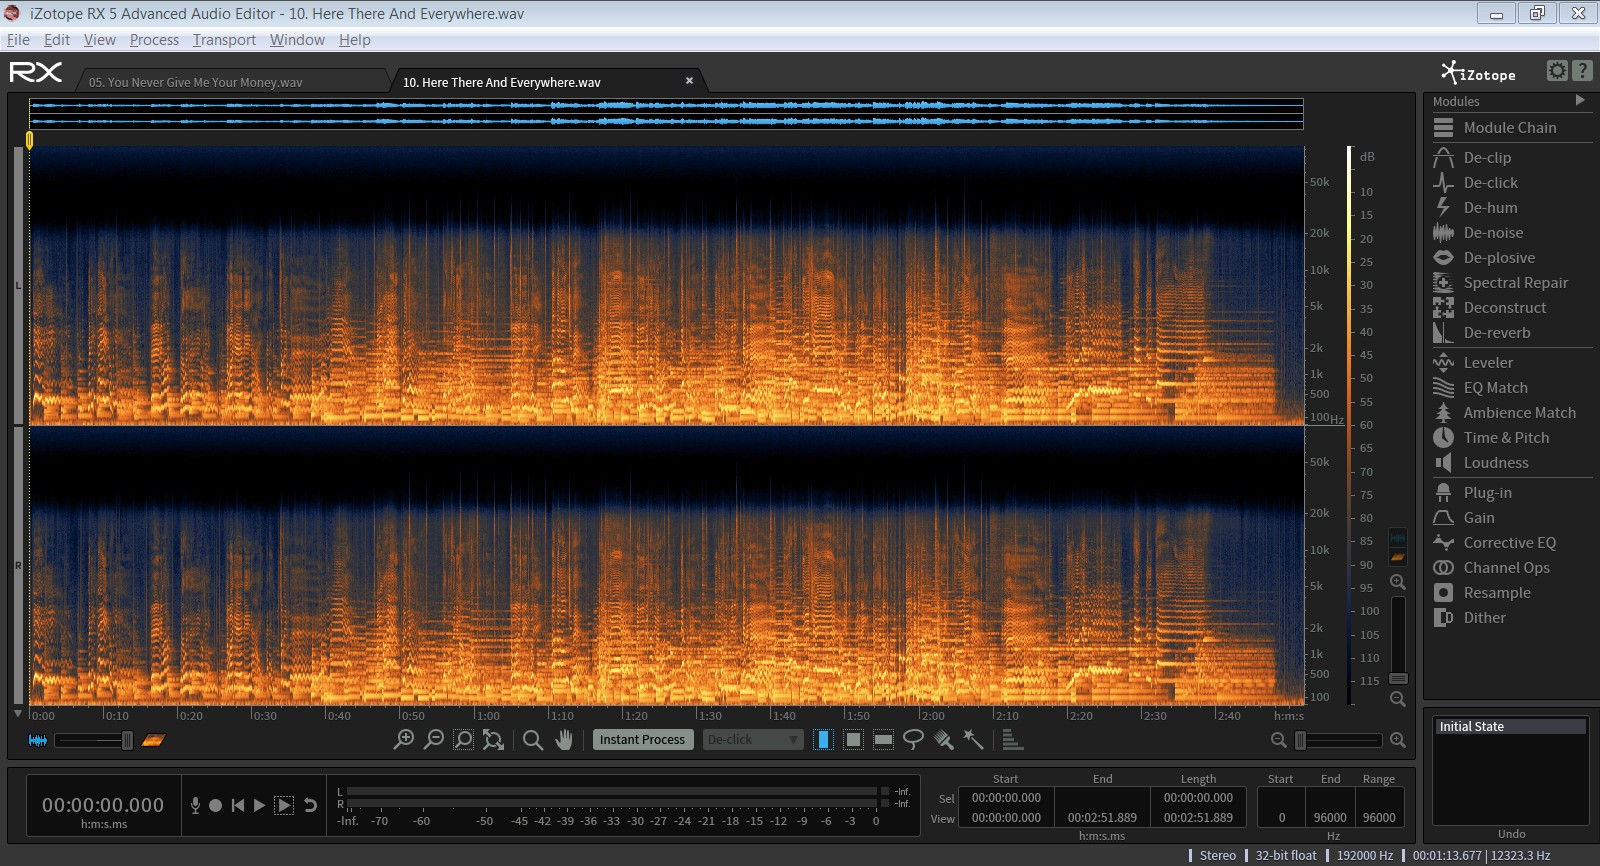
Task: Select the Zoom magnifier tool
Action: [x=533, y=740]
